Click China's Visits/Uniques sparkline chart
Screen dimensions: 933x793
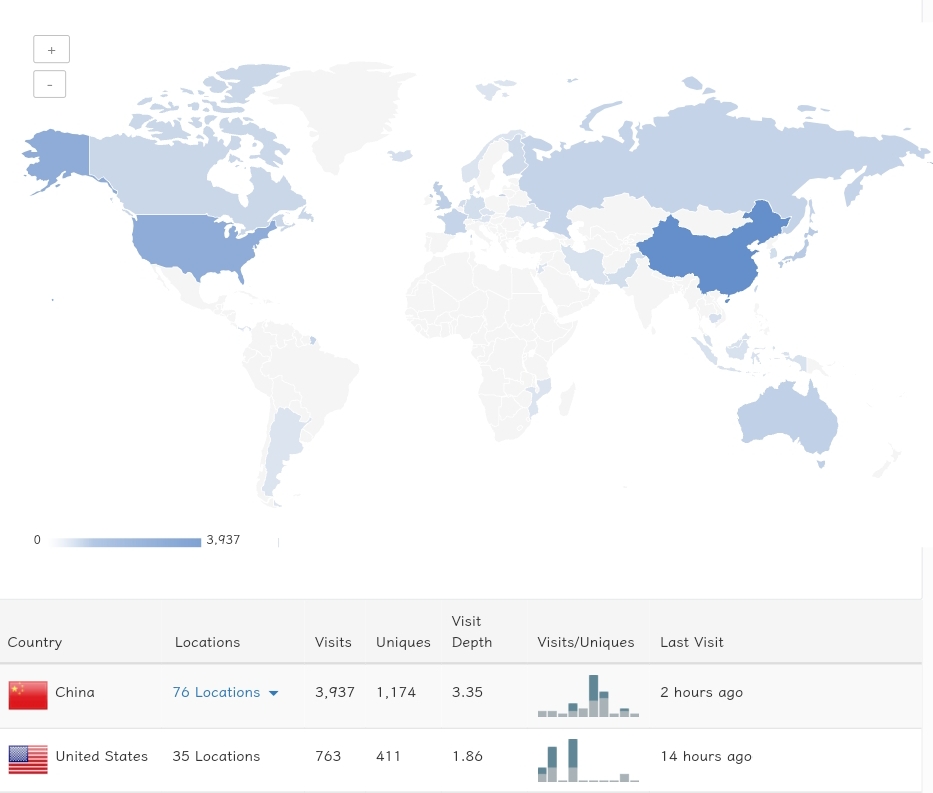(588, 694)
